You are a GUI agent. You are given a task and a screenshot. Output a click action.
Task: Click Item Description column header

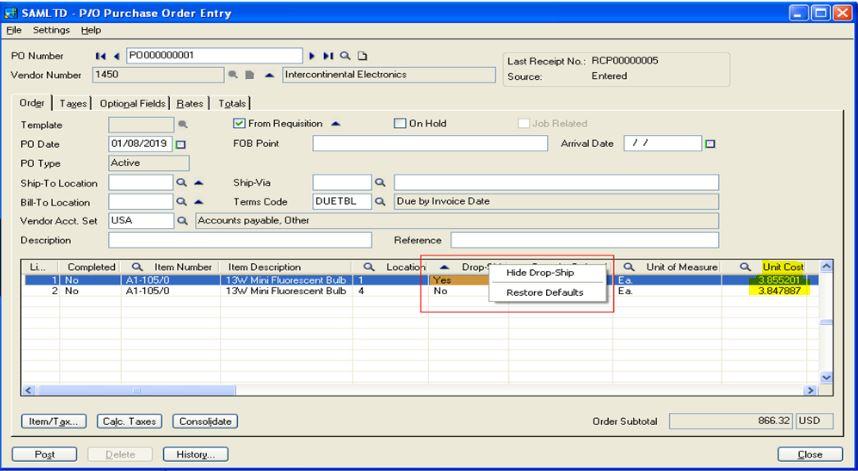pos(286,267)
